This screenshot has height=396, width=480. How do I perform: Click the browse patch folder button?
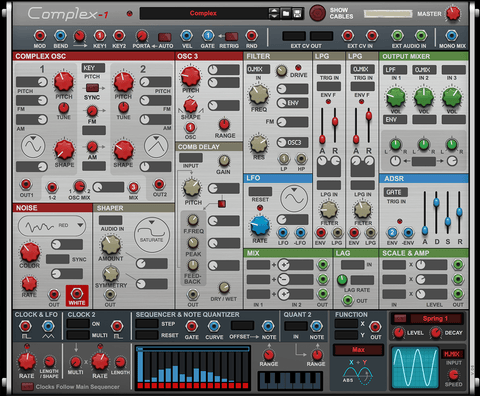286,13
